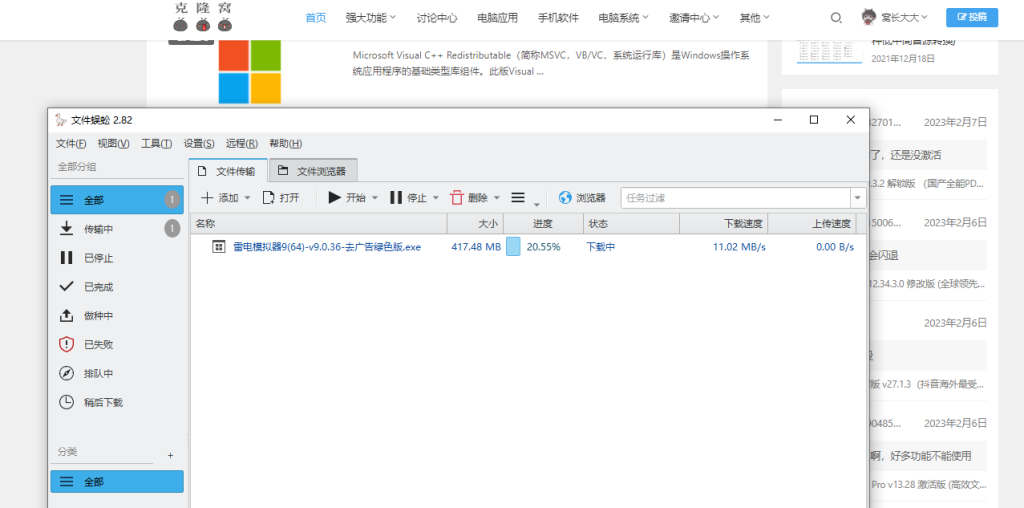Click the plus icon of the Add button

[206, 198]
